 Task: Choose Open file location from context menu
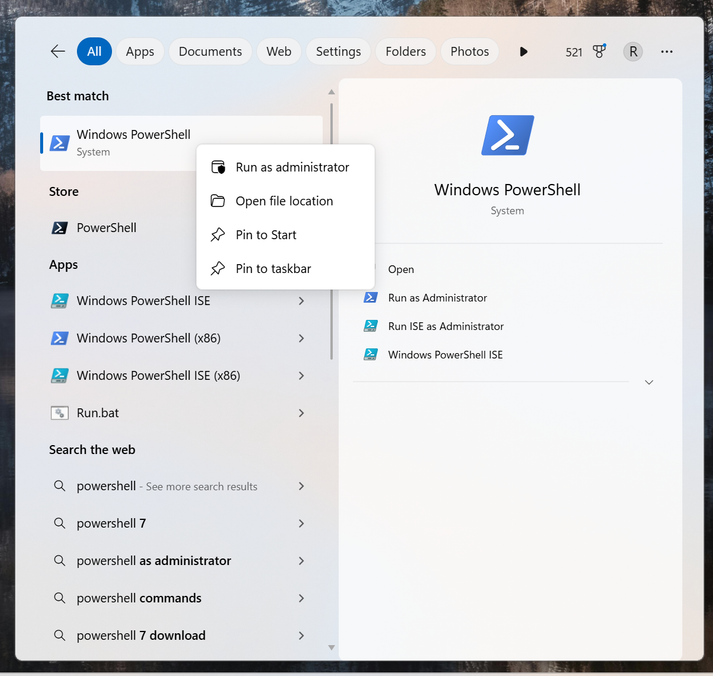point(285,201)
